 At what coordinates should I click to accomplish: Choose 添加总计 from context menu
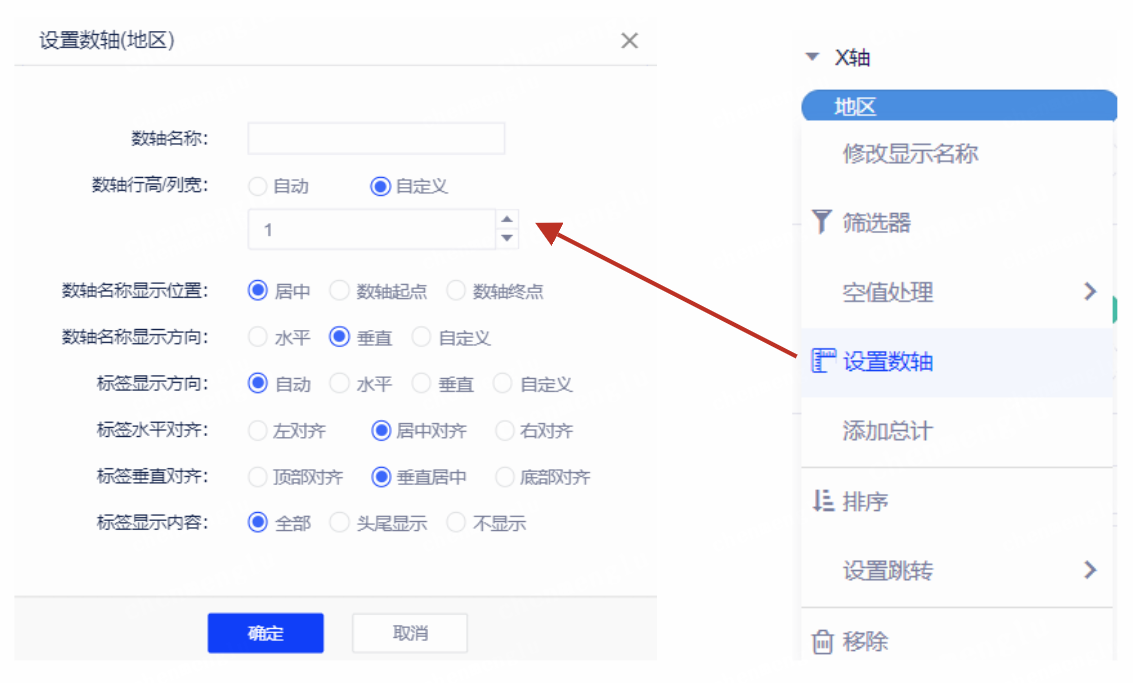pos(887,431)
